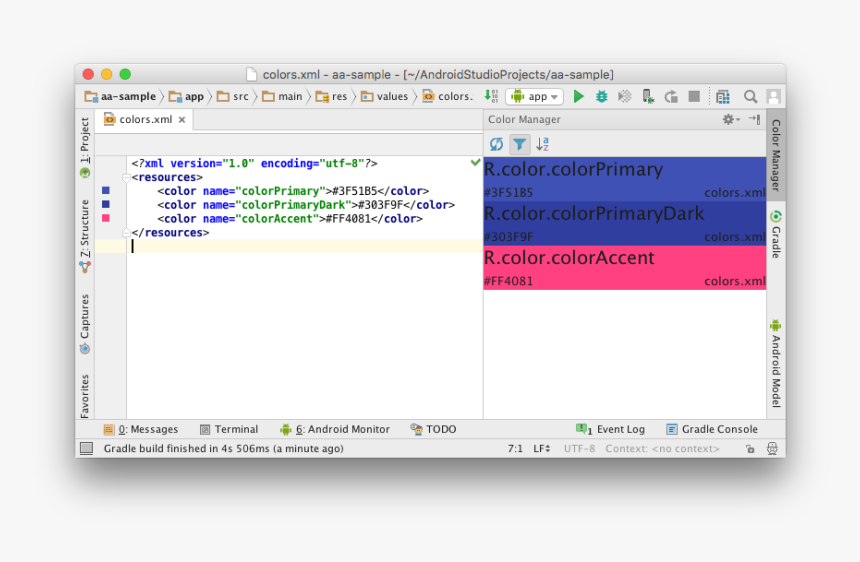Image resolution: width=860 pixels, height=562 pixels.
Task: Click the aa-sample breadcrumb
Action: tap(120, 96)
